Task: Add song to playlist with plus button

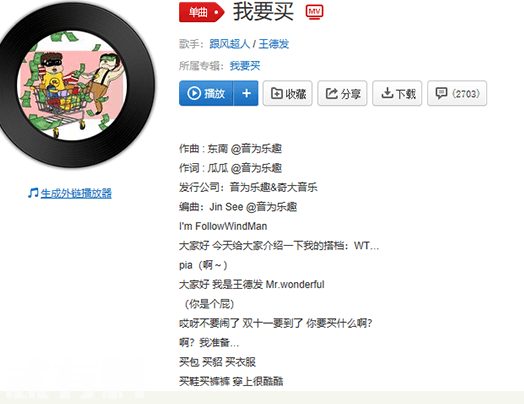Action: point(246,93)
